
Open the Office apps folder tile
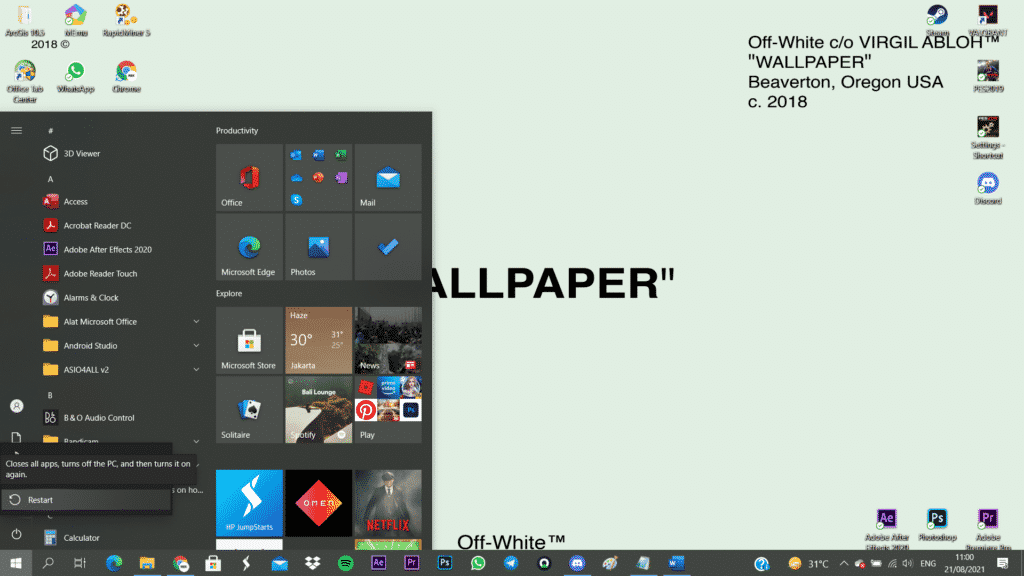[x=319, y=178]
